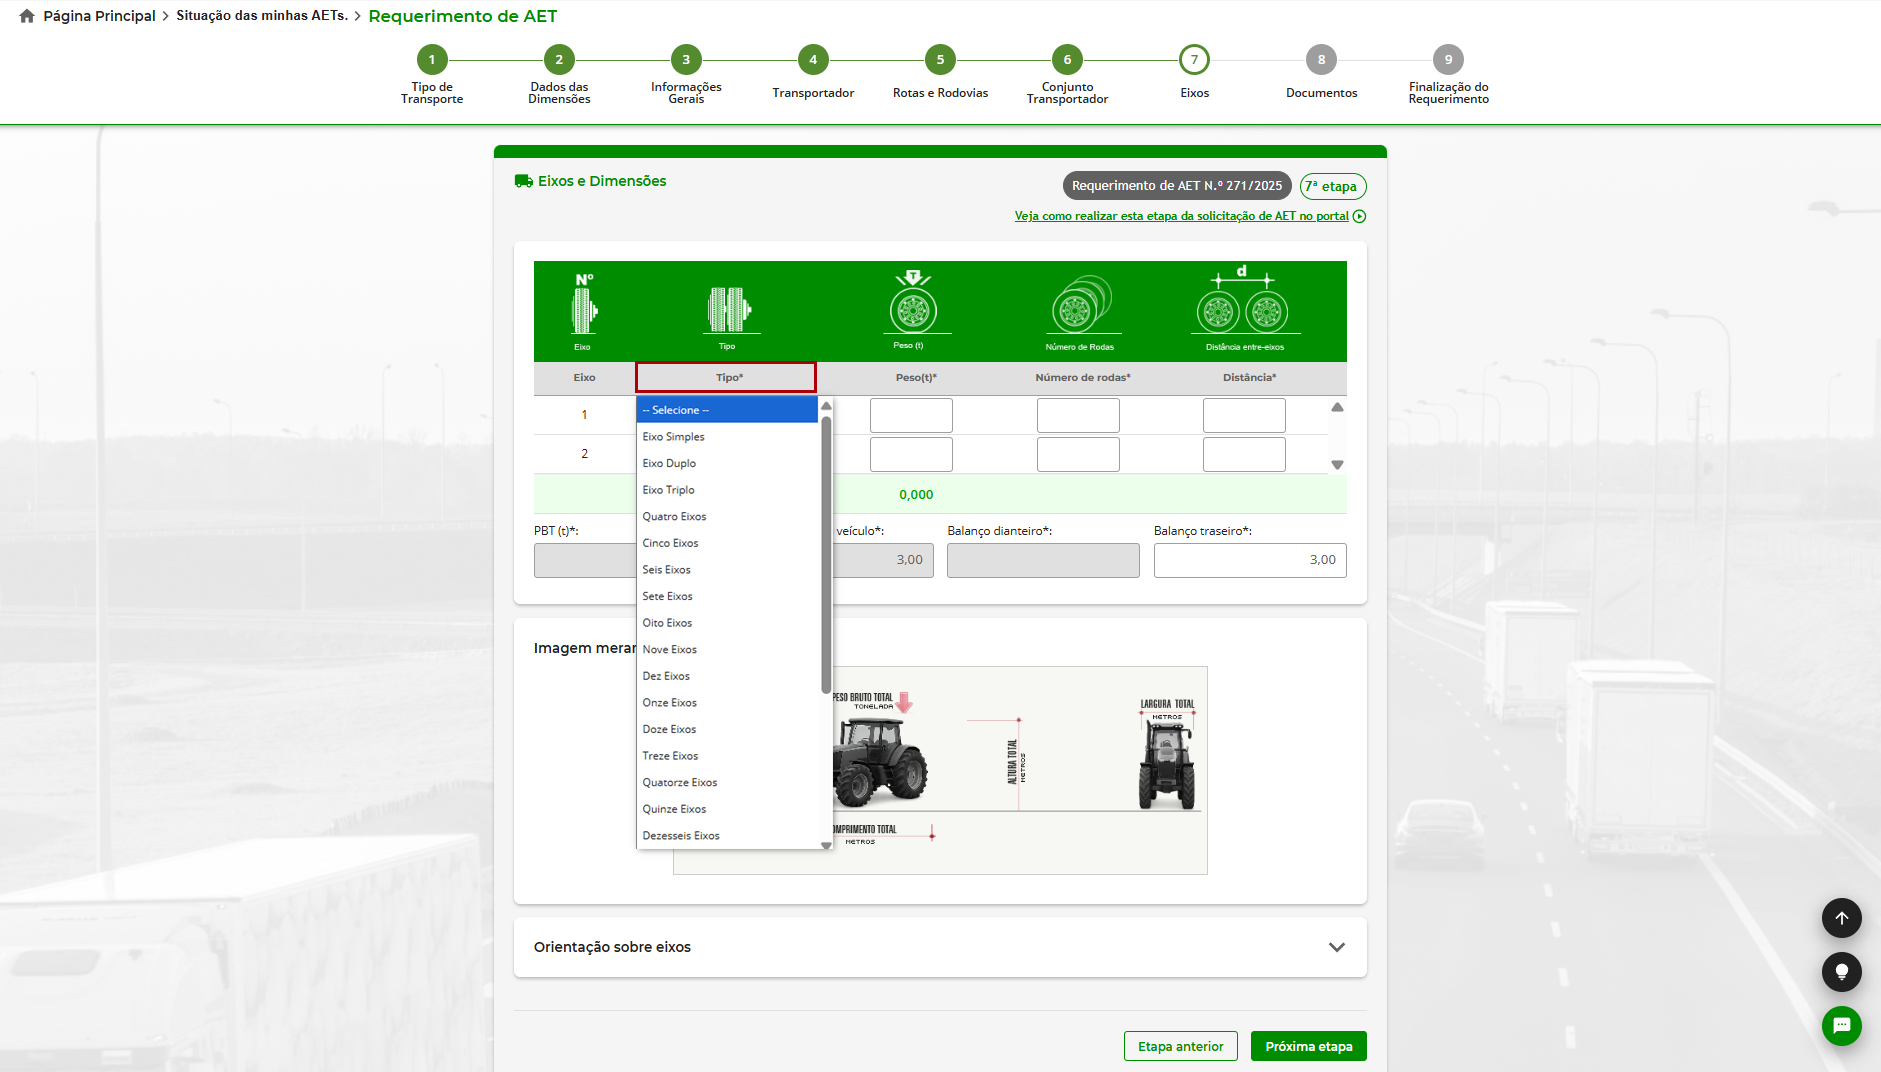Select Cinco Eixos option
This screenshot has height=1072, width=1881.
point(727,543)
